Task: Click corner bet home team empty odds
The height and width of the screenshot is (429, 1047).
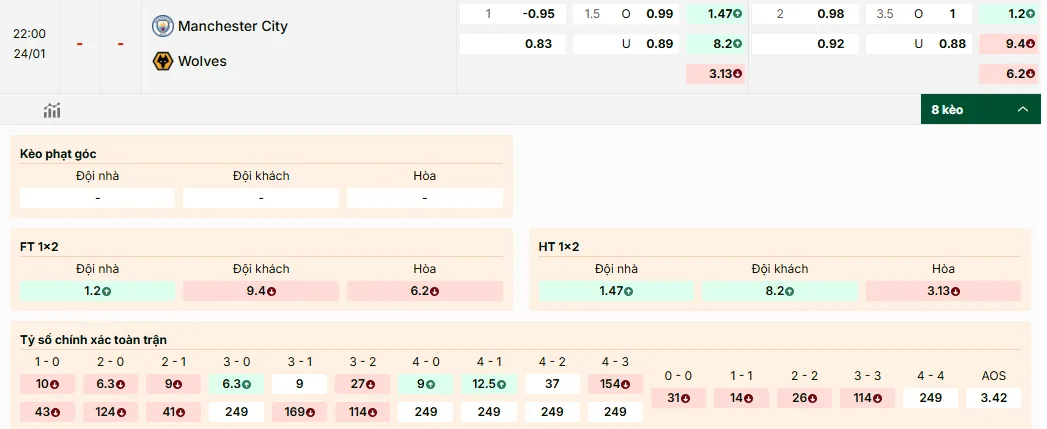Action: (97, 198)
